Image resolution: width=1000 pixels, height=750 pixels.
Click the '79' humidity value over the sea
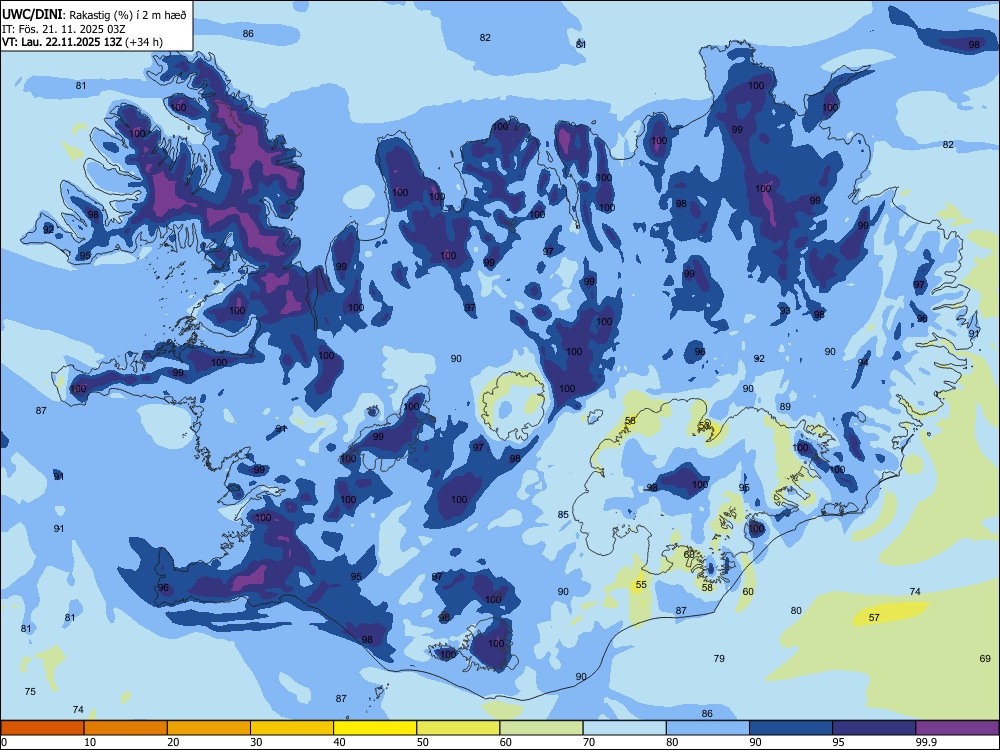point(719,658)
